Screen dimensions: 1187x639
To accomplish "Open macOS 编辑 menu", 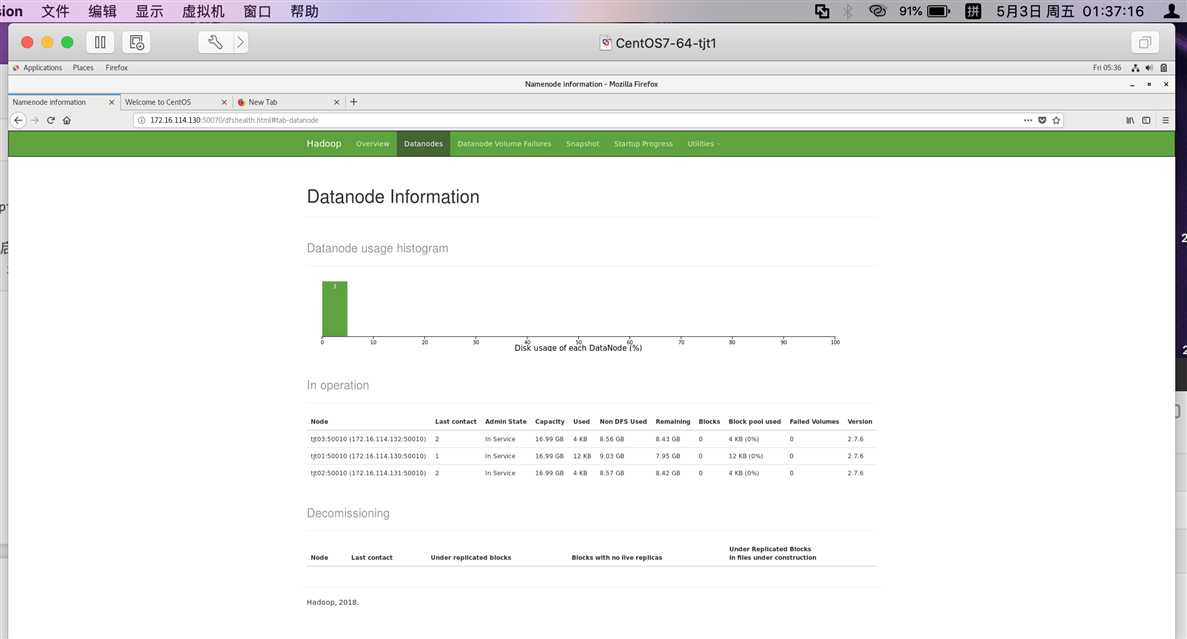I will tap(102, 11).
